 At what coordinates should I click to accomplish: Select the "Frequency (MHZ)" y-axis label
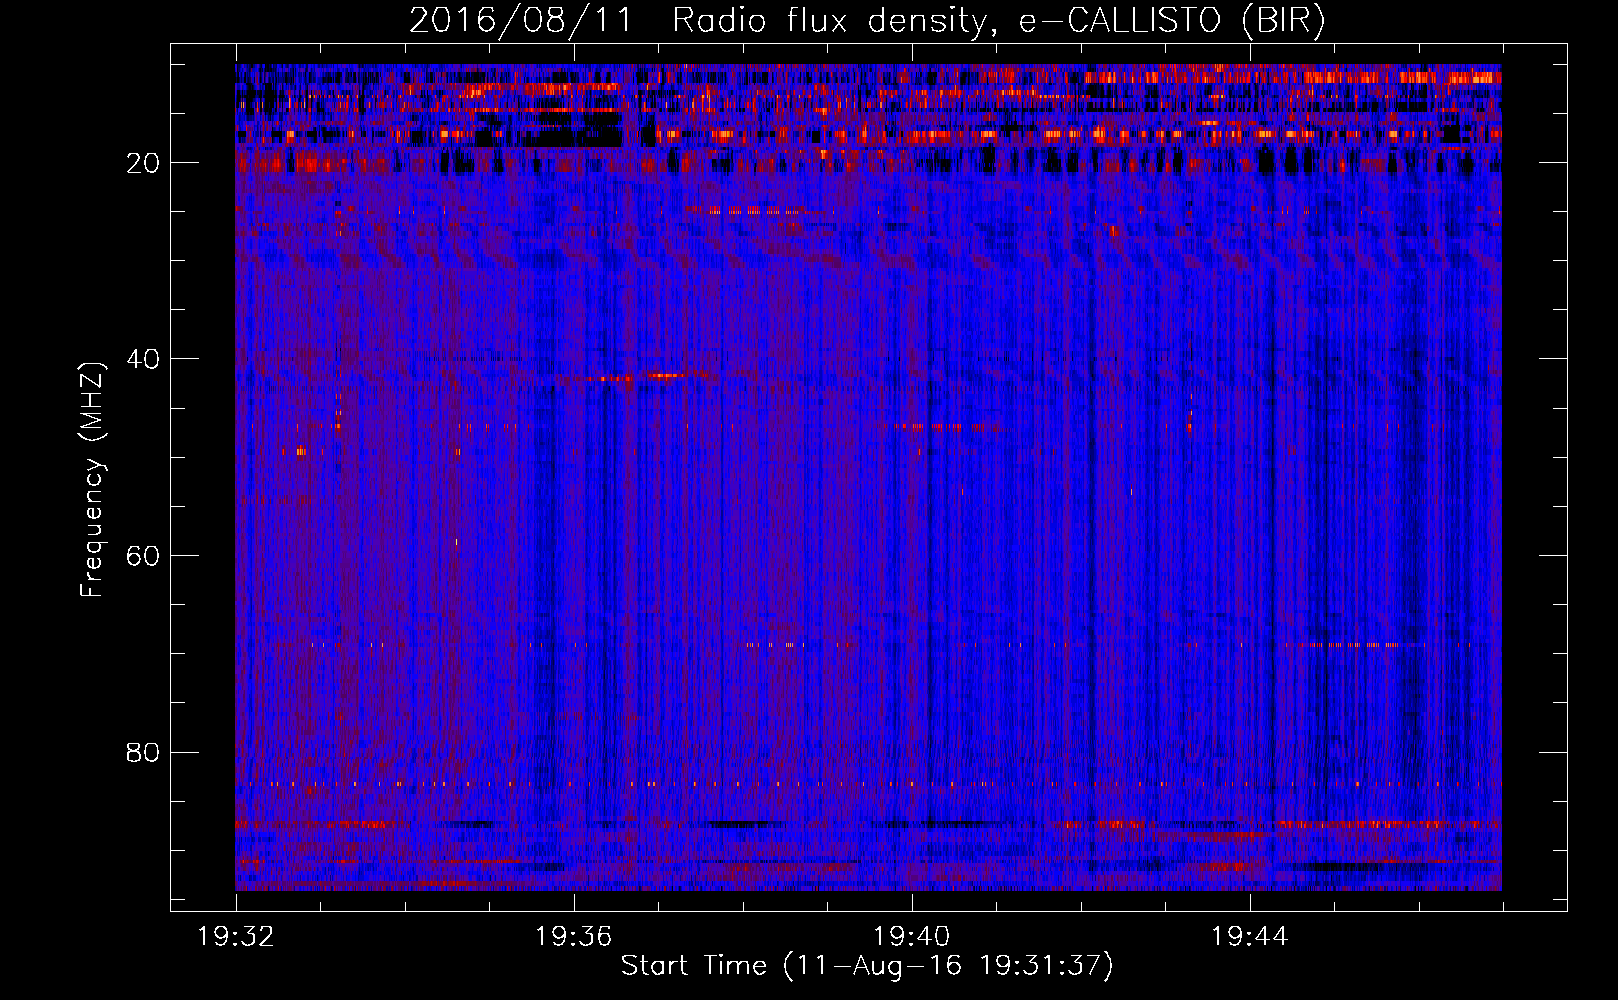pyautogui.click(x=92, y=480)
